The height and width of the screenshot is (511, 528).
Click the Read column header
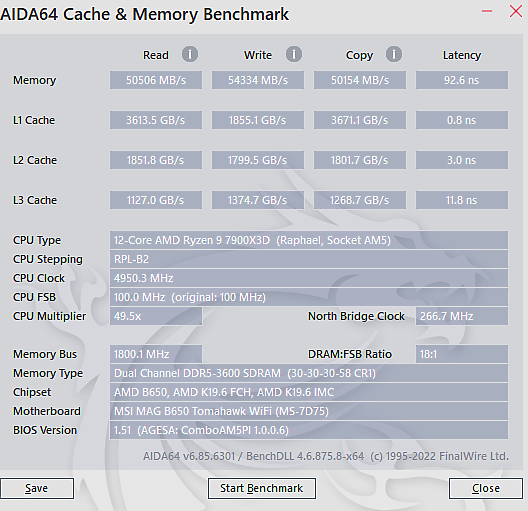[x=156, y=55]
